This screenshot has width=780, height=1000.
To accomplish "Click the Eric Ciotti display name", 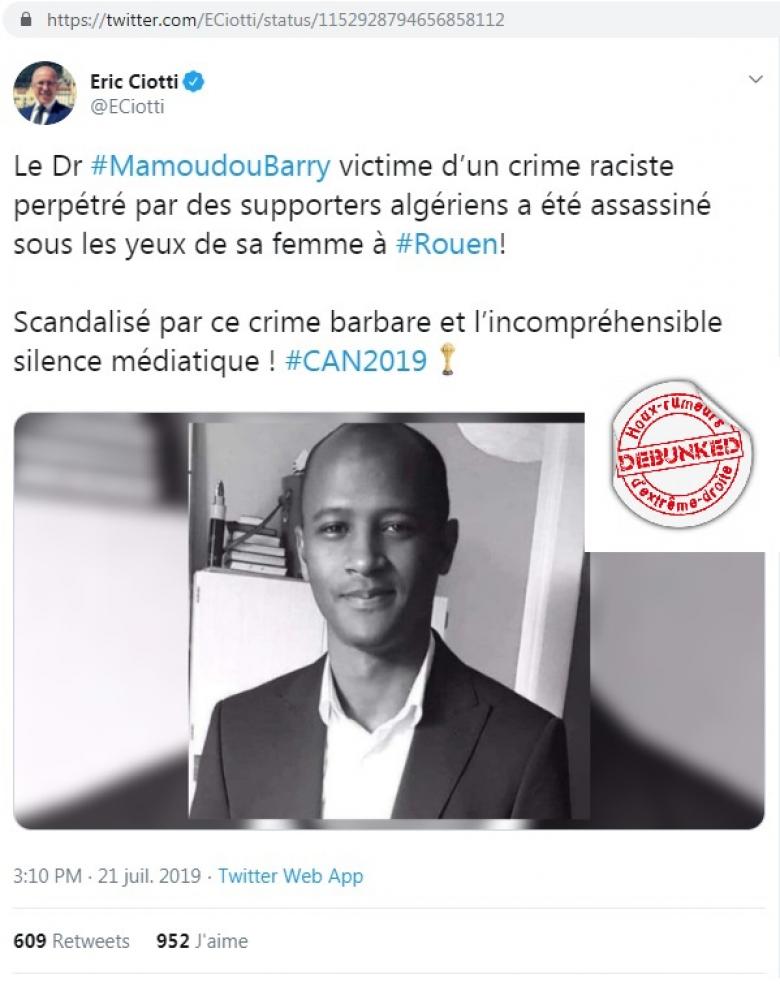I will pos(134,82).
